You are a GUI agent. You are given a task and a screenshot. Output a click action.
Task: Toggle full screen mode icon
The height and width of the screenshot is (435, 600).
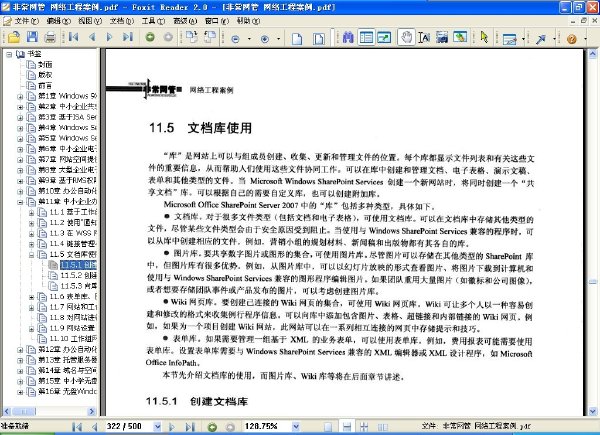(x=384, y=37)
